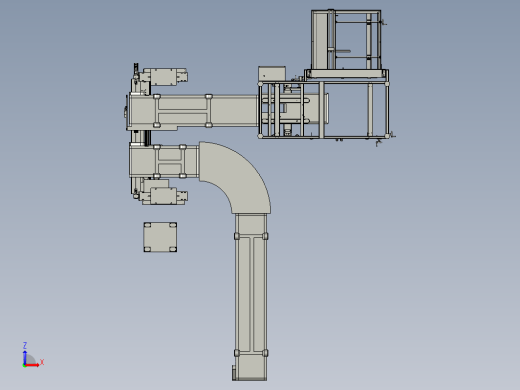Click the lower-left bracket on the vertical conveyor
This screenshot has width=520, height=390.
pos(237,353)
